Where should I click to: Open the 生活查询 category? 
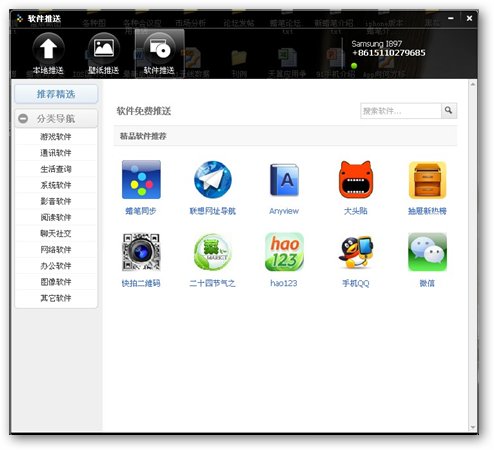pyautogui.click(x=56, y=169)
